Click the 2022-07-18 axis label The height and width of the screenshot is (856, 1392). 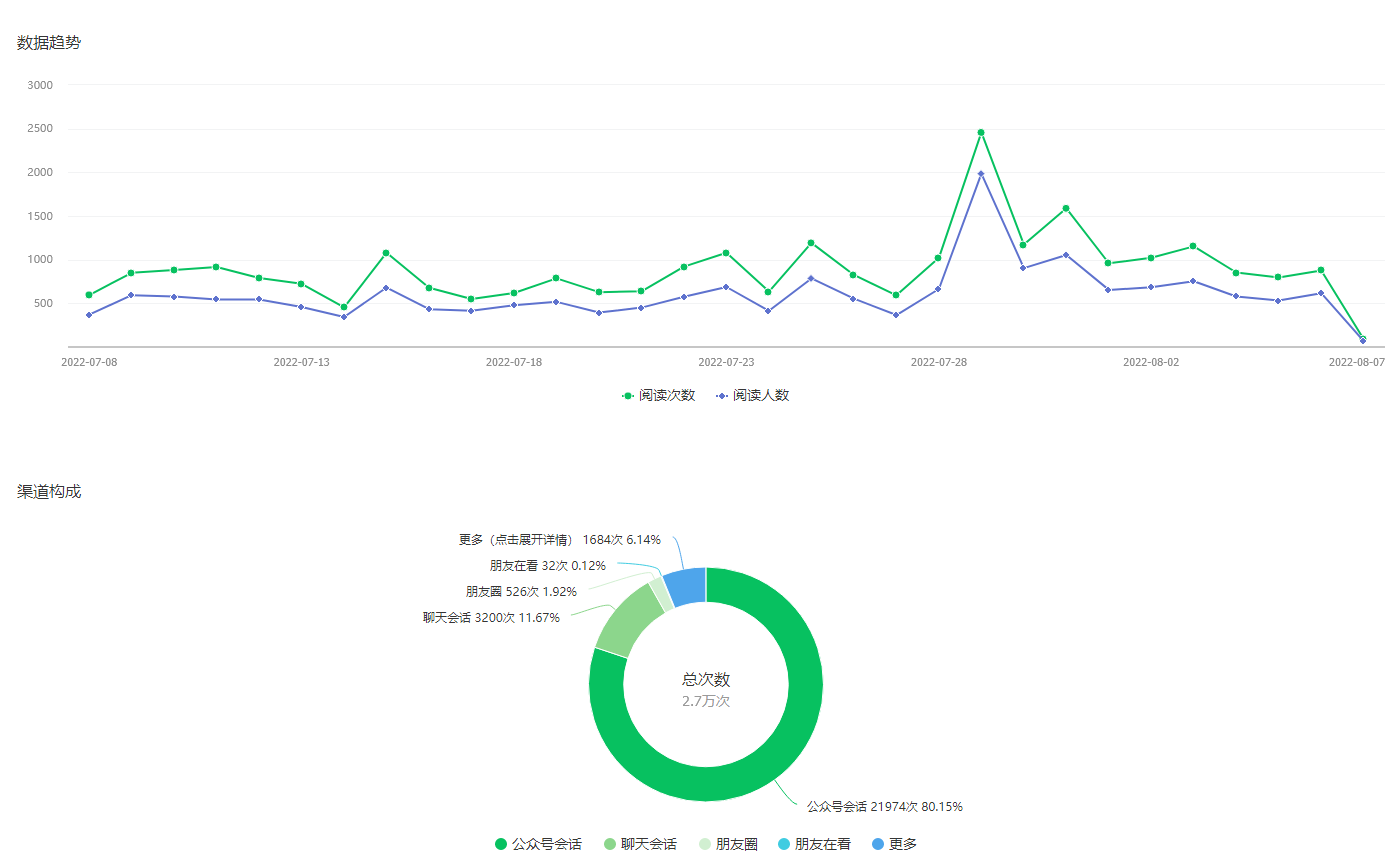coord(514,362)
